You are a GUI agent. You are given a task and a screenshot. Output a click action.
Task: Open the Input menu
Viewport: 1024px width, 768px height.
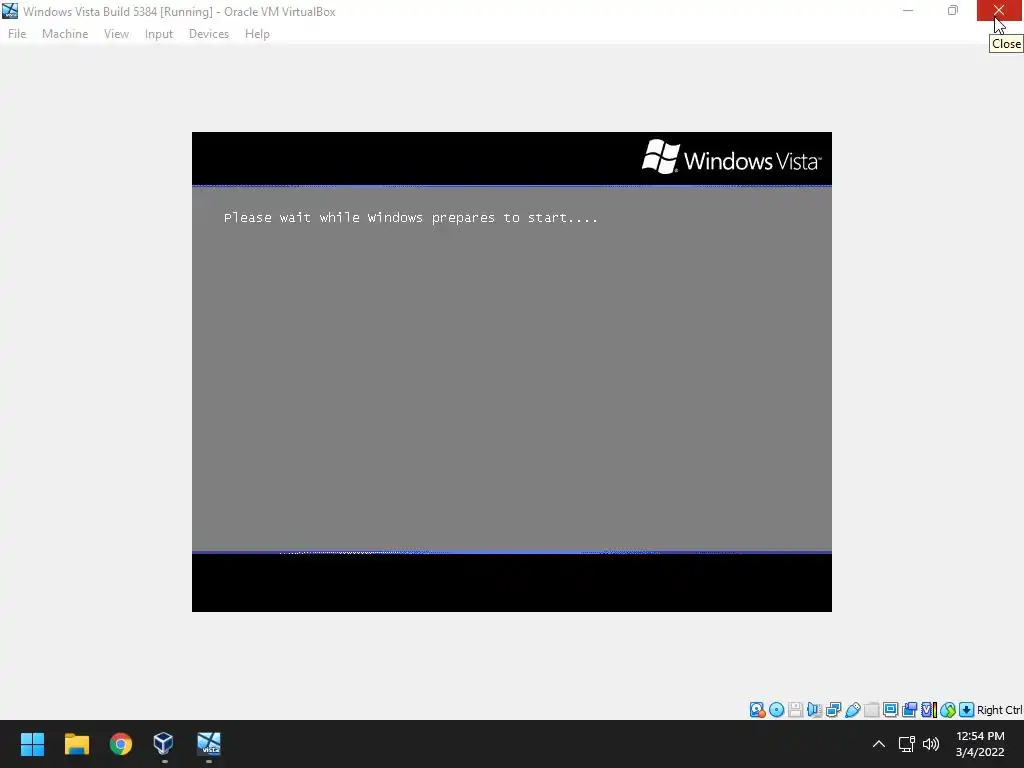click(x=159, y=34)
